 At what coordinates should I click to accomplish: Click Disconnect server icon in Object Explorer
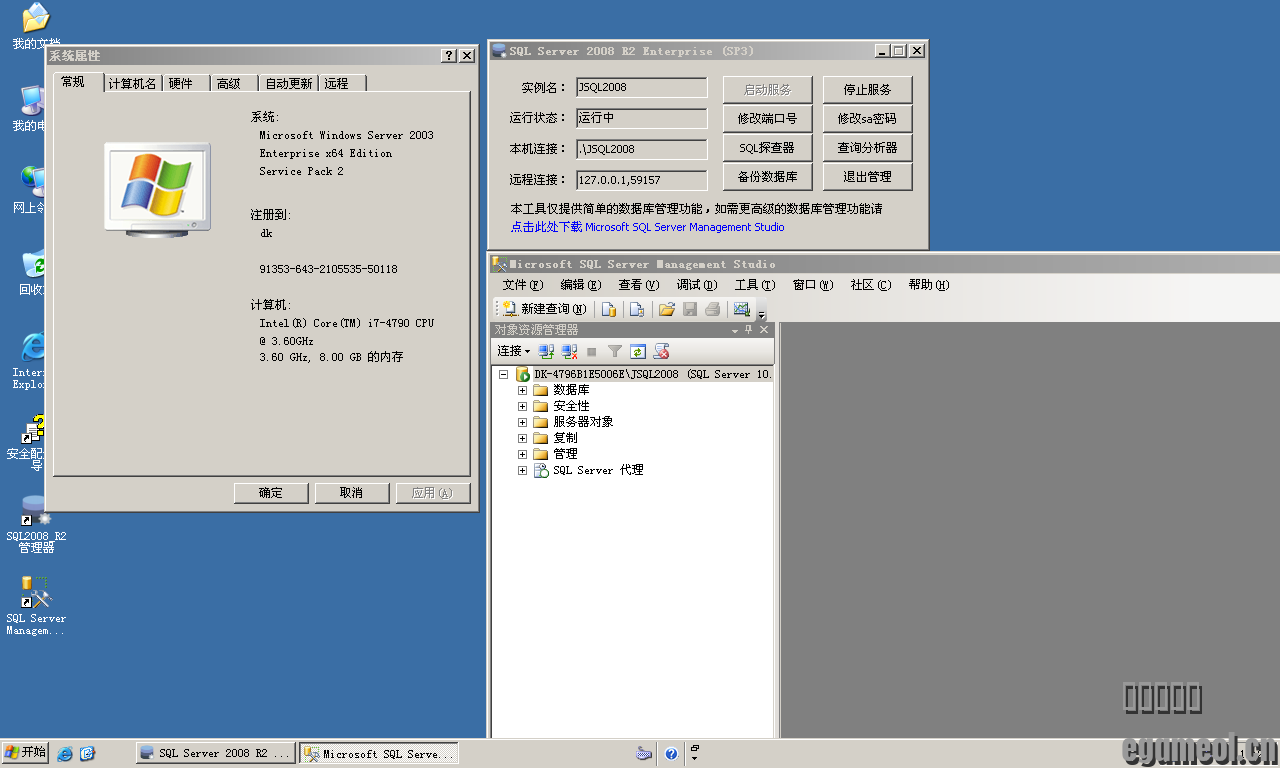coord(569,351)
